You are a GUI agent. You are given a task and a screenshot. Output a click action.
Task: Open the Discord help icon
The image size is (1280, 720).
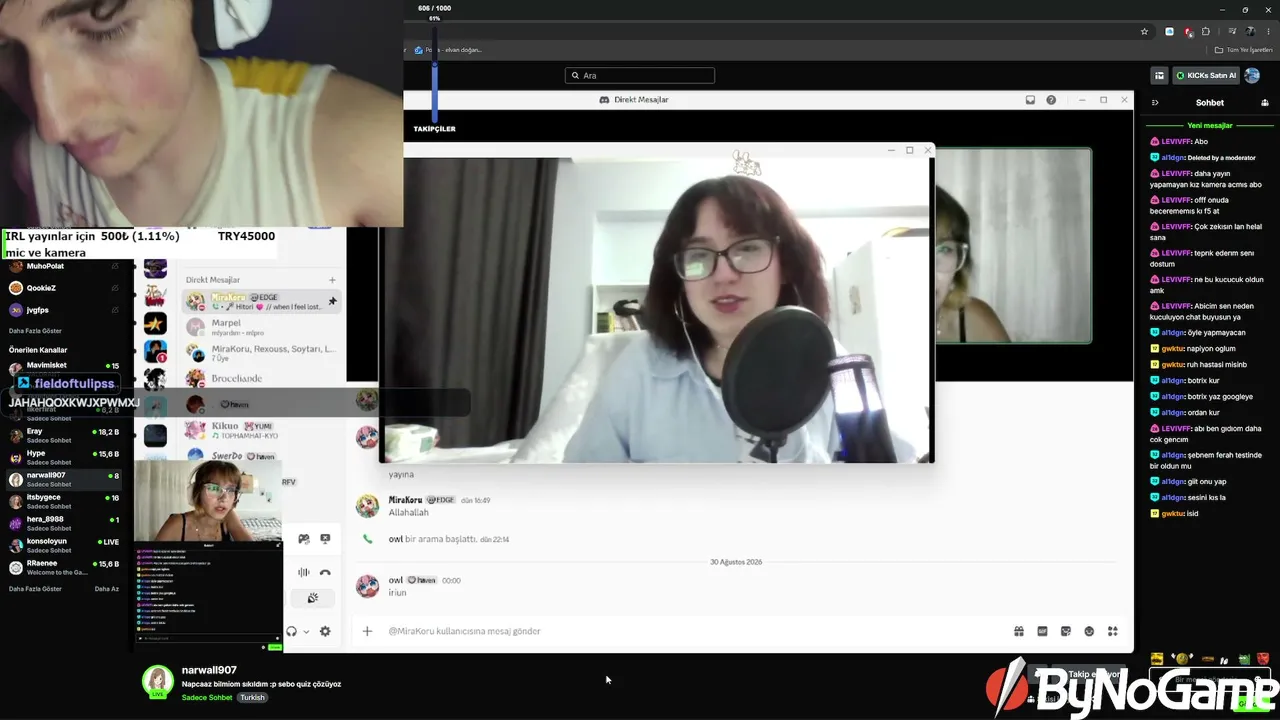click(1051, 100)
